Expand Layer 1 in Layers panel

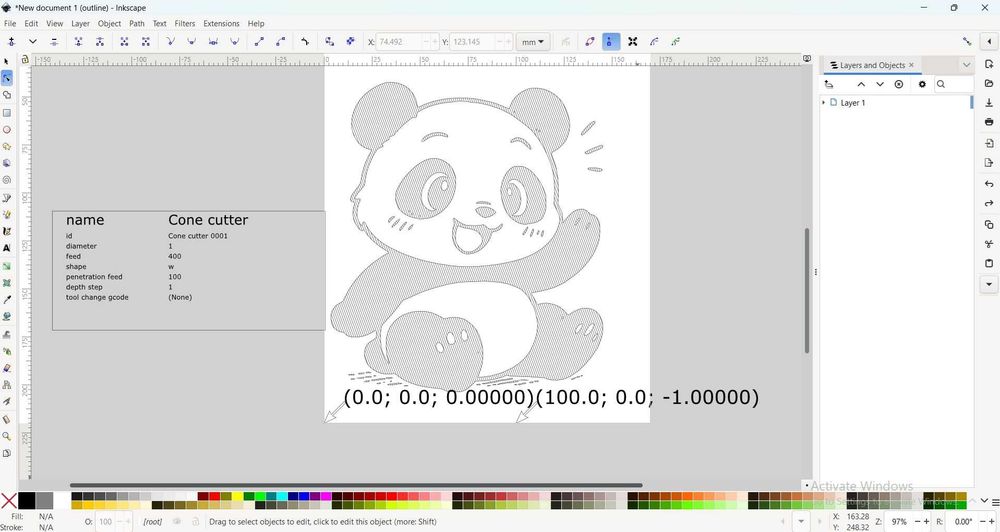click(823, 103)
